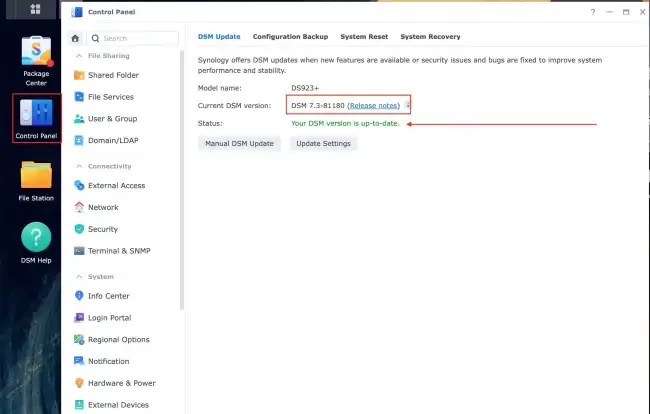Collapse the File Sharing section
Screen dimensions: 650x414
[79, 56]
